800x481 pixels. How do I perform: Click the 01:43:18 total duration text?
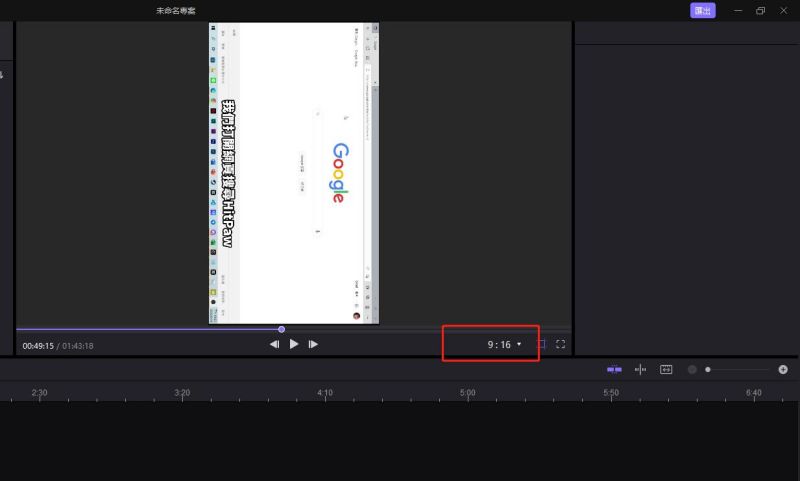pos(78,346)
